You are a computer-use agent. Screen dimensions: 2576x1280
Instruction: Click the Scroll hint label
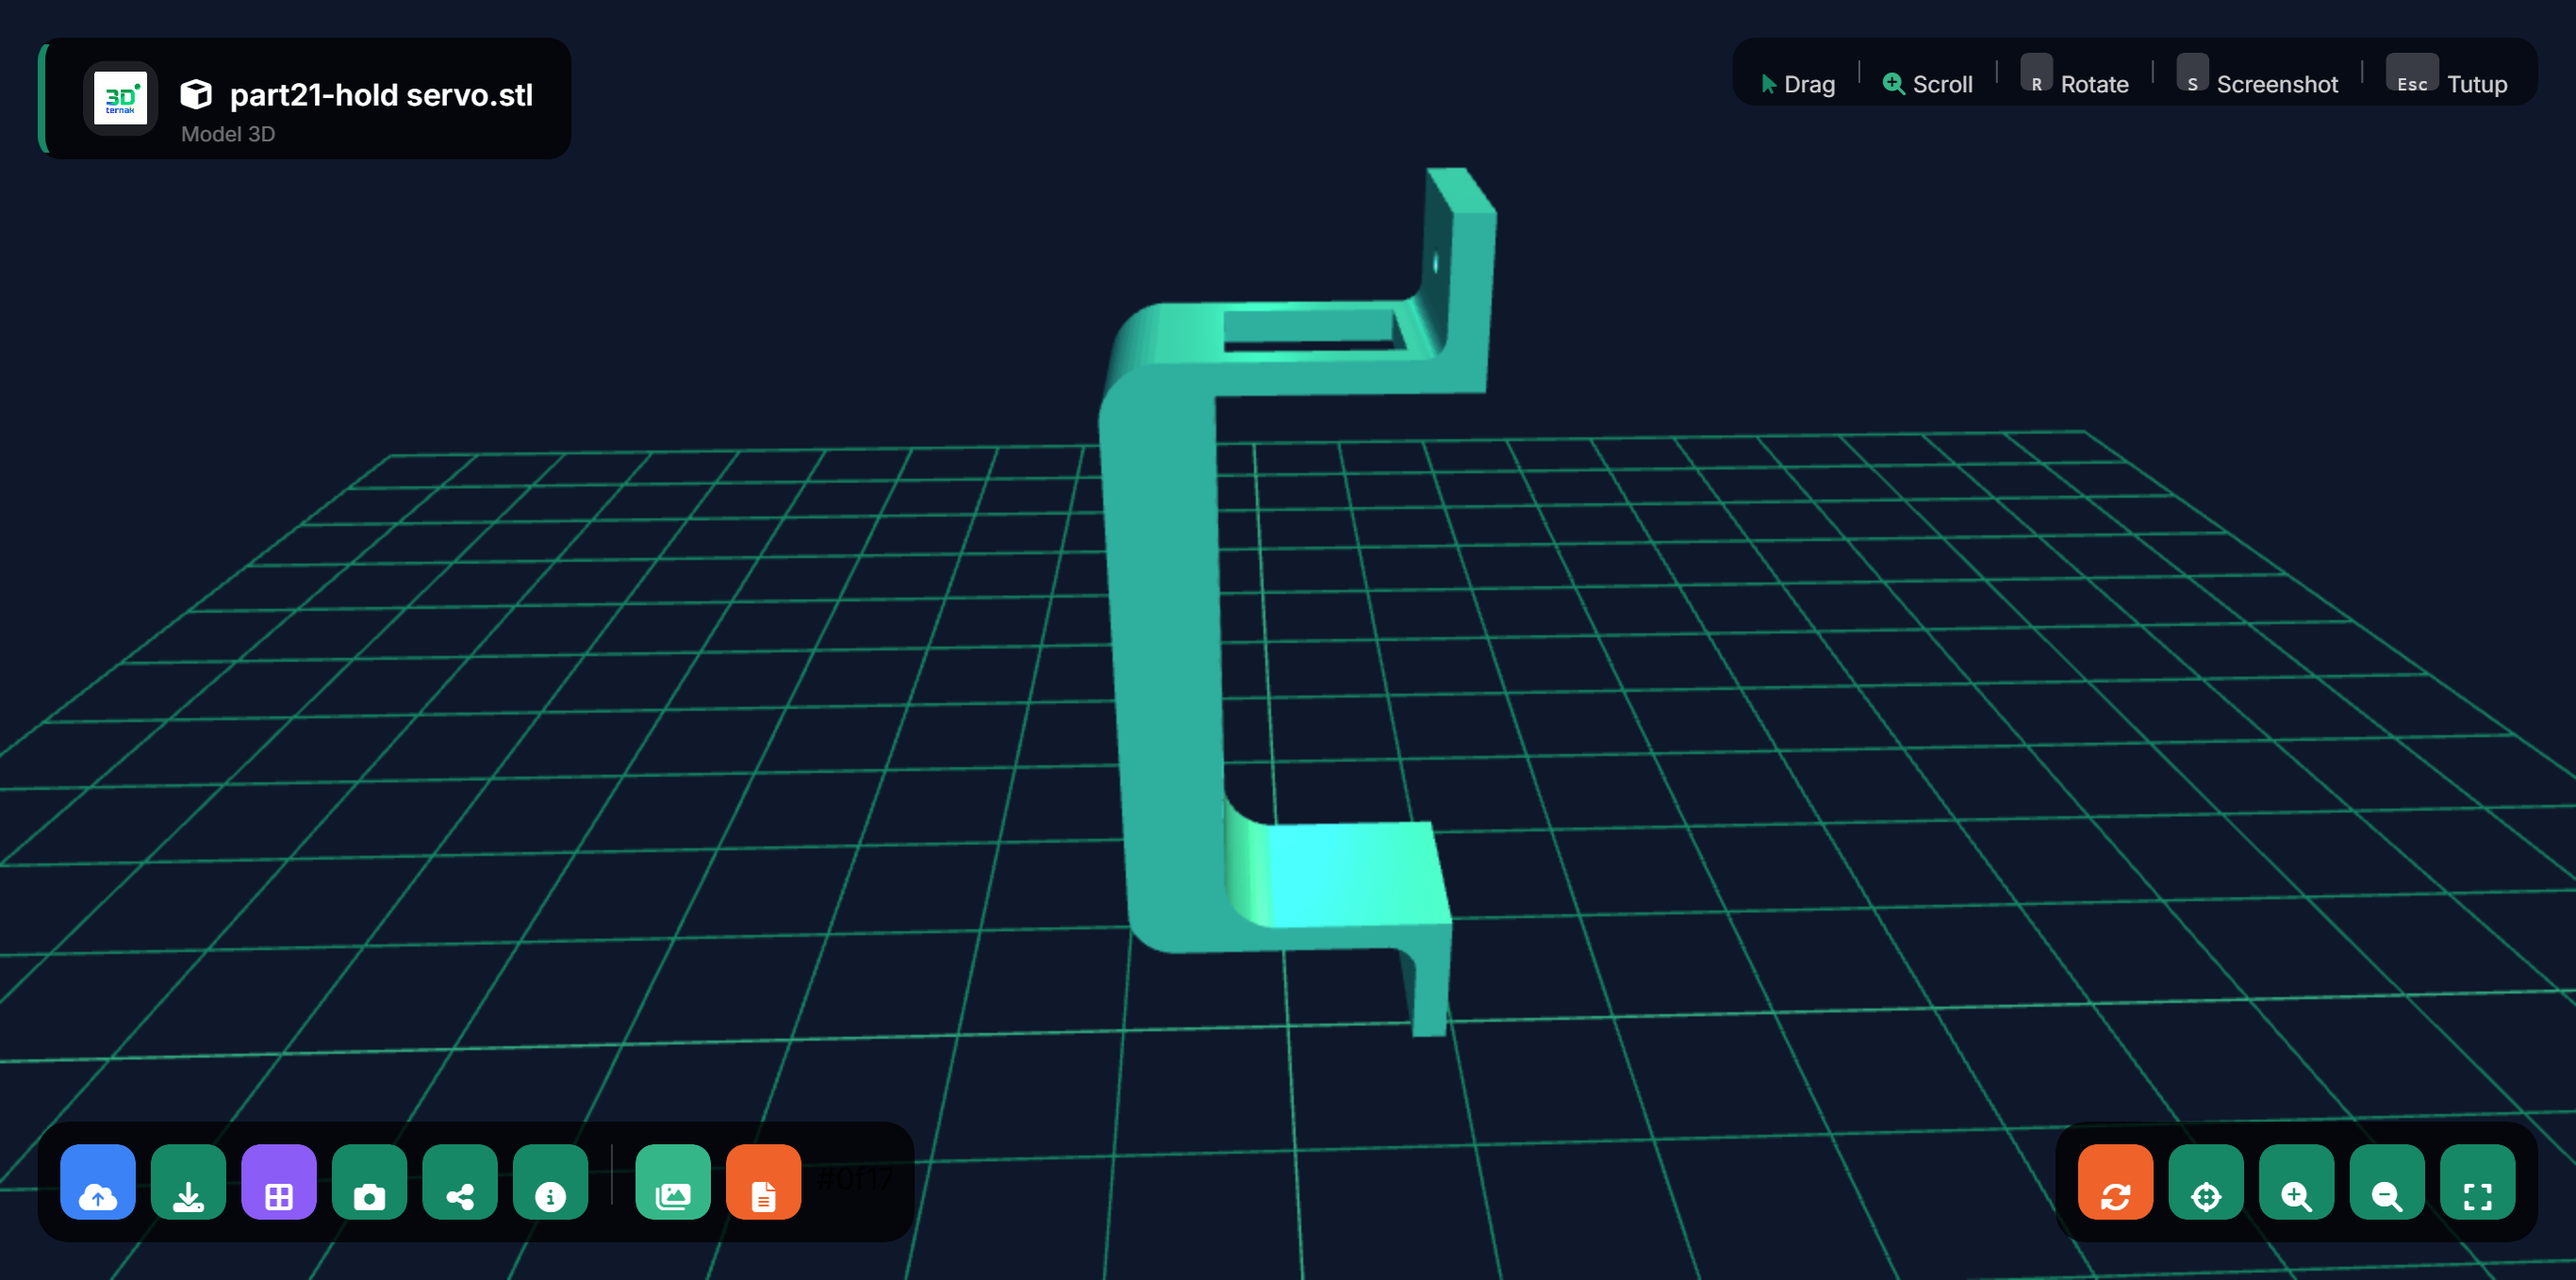click(1928, 84)
